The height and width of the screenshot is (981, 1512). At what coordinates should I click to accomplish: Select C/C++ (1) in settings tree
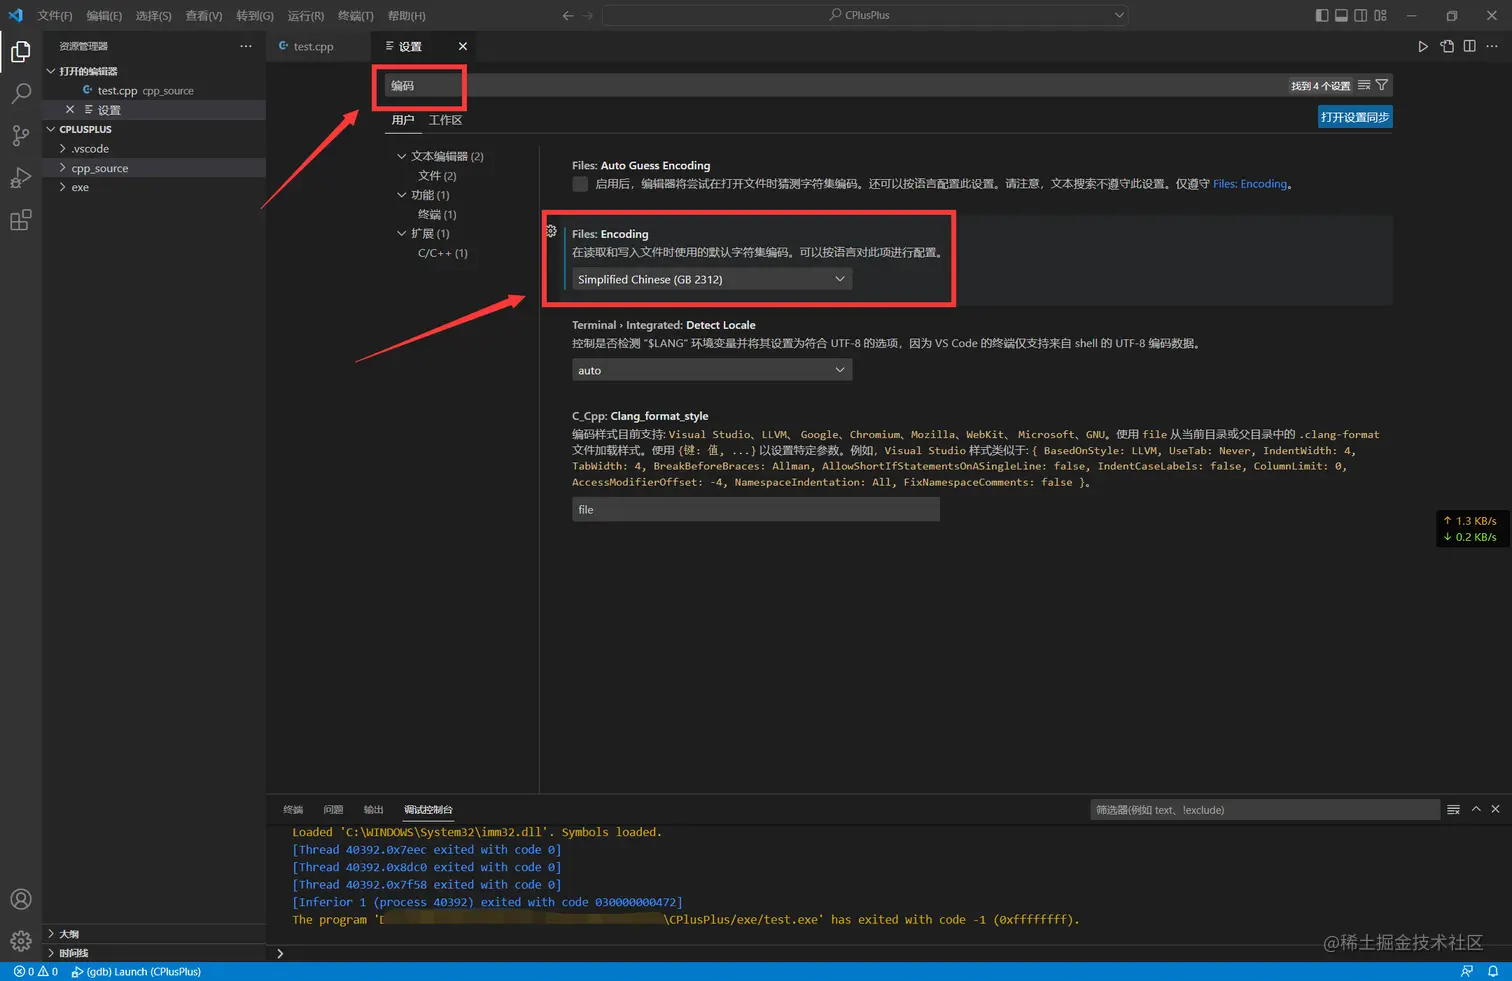click(443, 253)
